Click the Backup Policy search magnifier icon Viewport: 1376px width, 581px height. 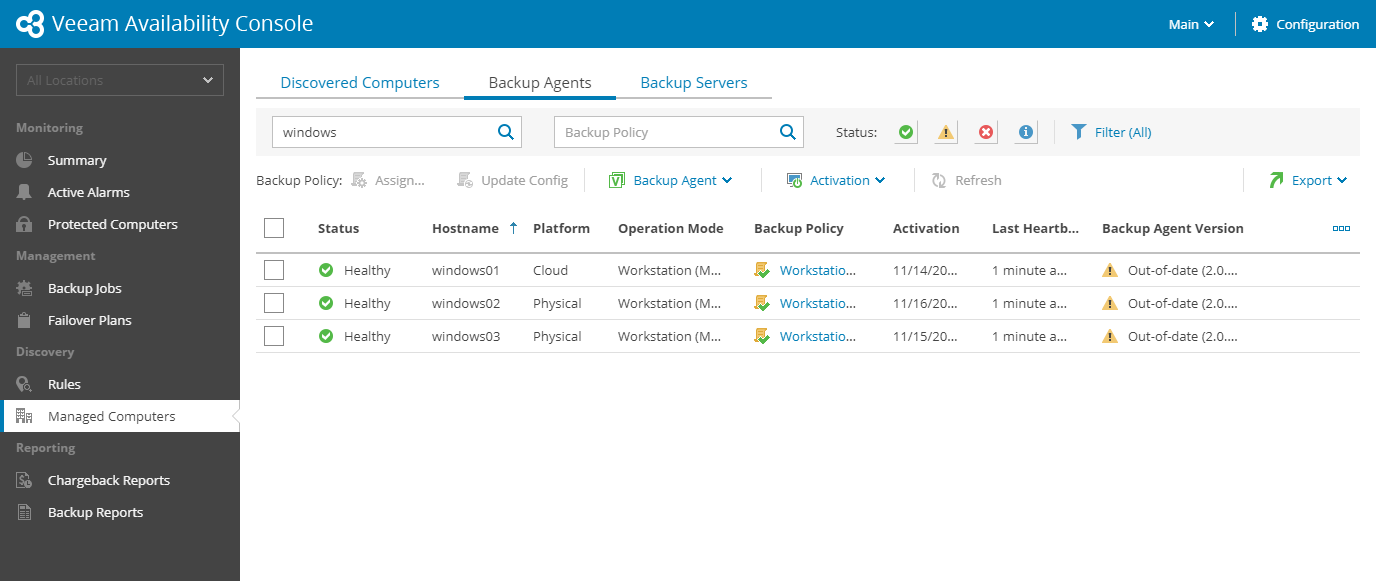788,131
